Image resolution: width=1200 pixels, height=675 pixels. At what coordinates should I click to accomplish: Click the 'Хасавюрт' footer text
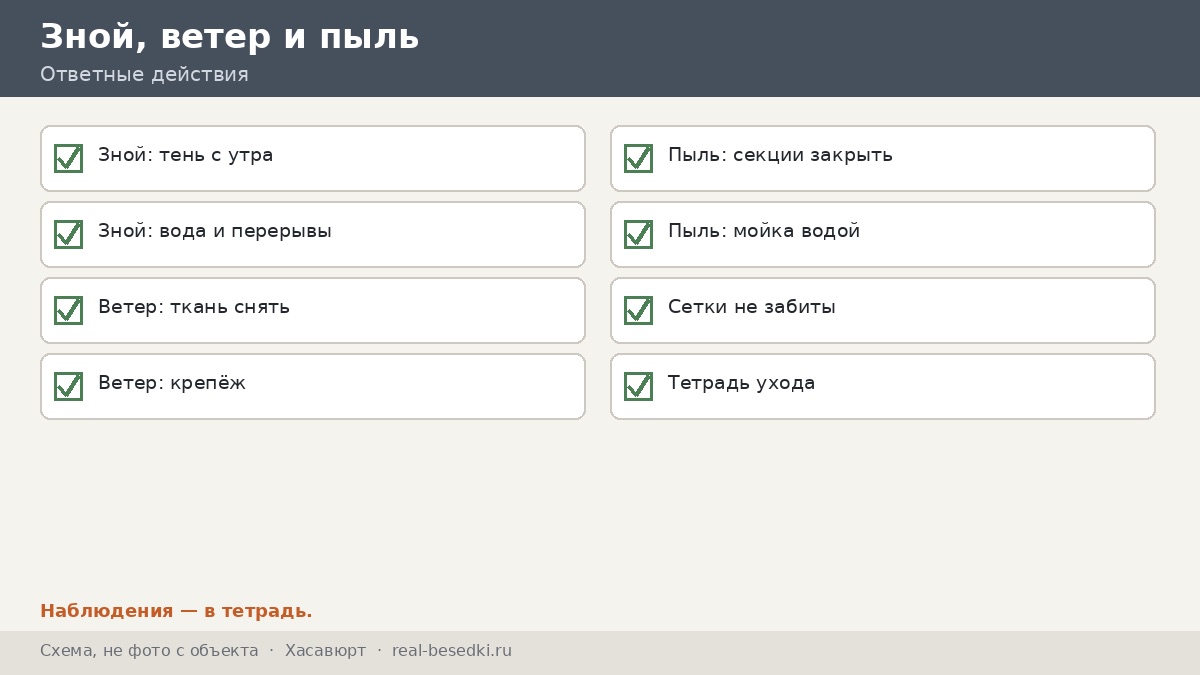325,651
